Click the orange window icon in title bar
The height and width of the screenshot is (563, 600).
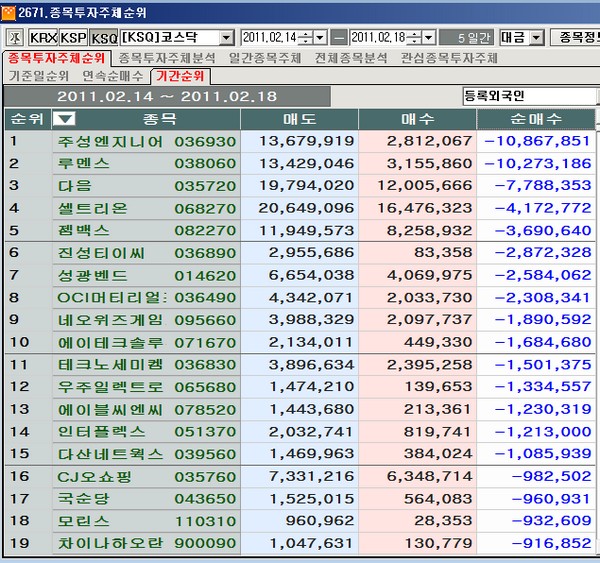(x=8, y=13)
